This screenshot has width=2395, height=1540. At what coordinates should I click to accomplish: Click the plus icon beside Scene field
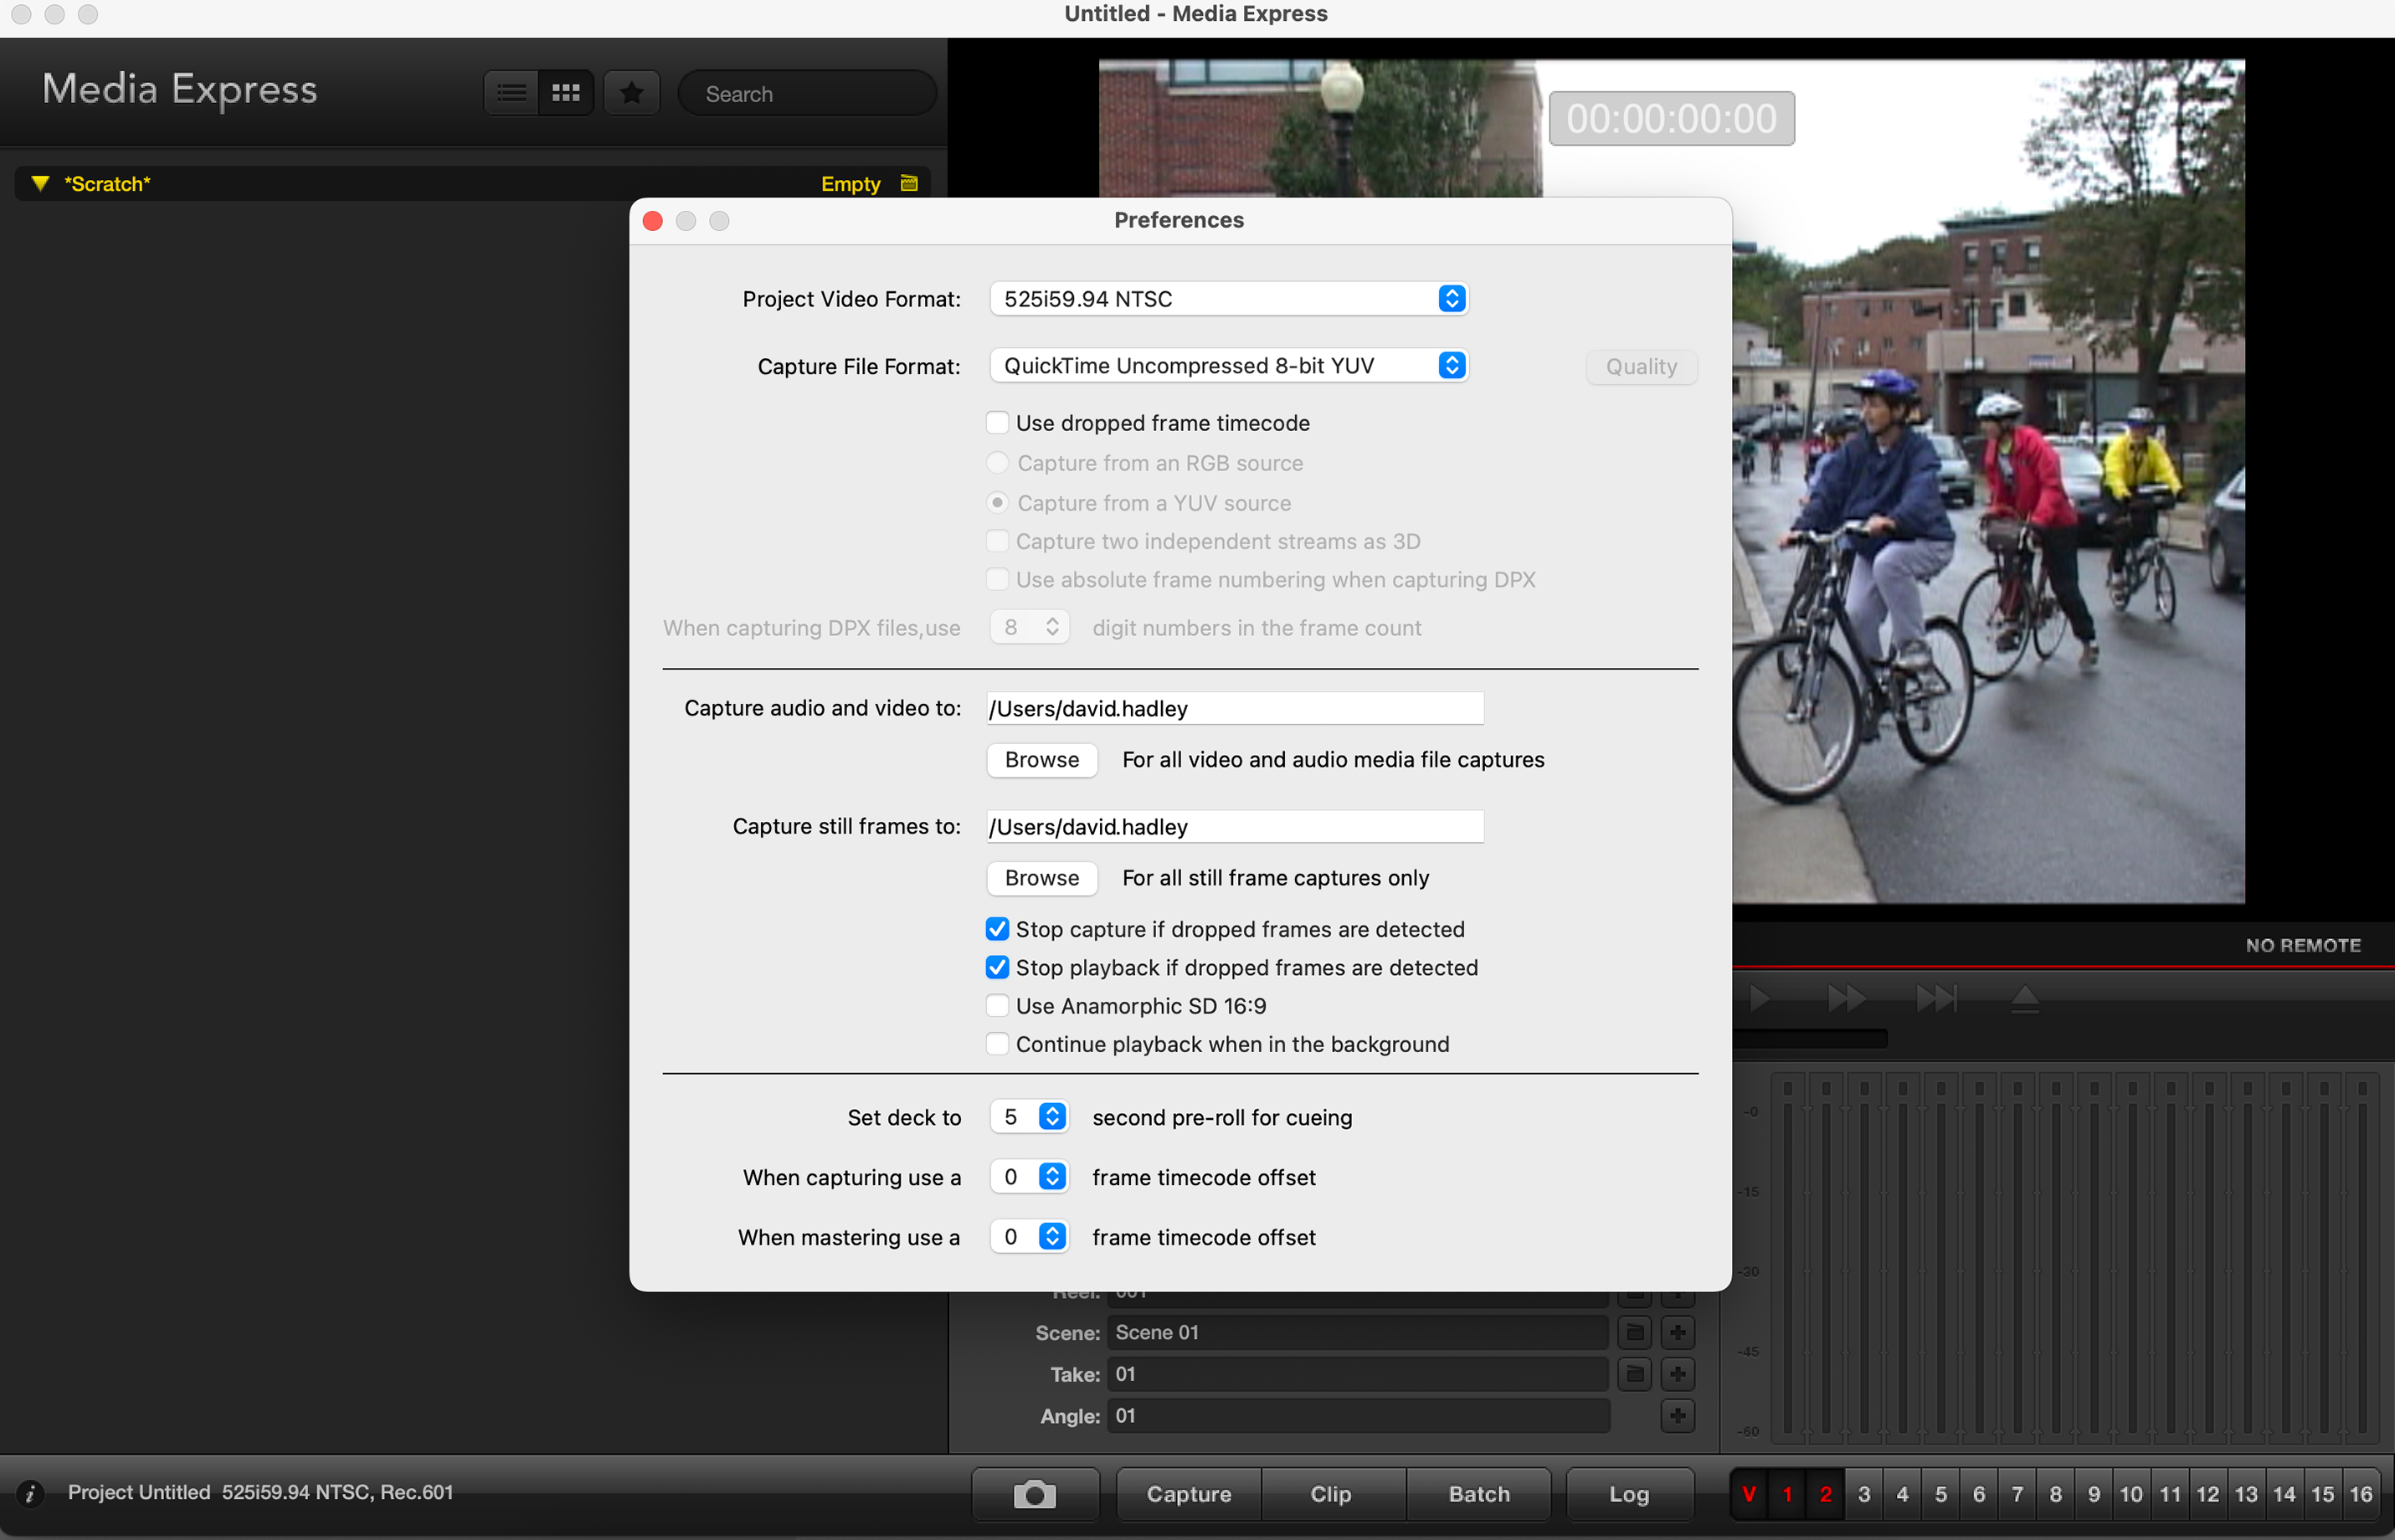pos(1677,1332)
